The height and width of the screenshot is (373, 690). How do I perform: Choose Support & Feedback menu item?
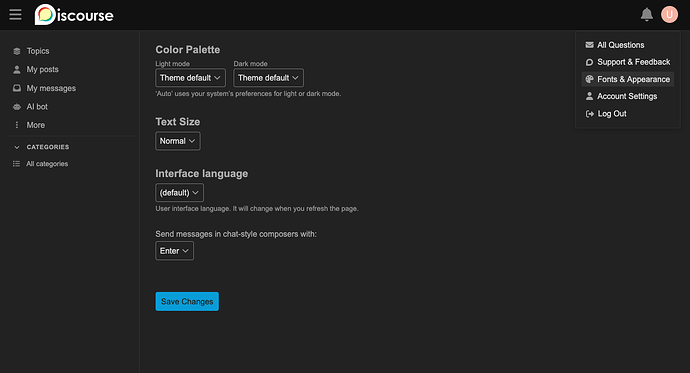pyautogui.click(x=628, y=62)
